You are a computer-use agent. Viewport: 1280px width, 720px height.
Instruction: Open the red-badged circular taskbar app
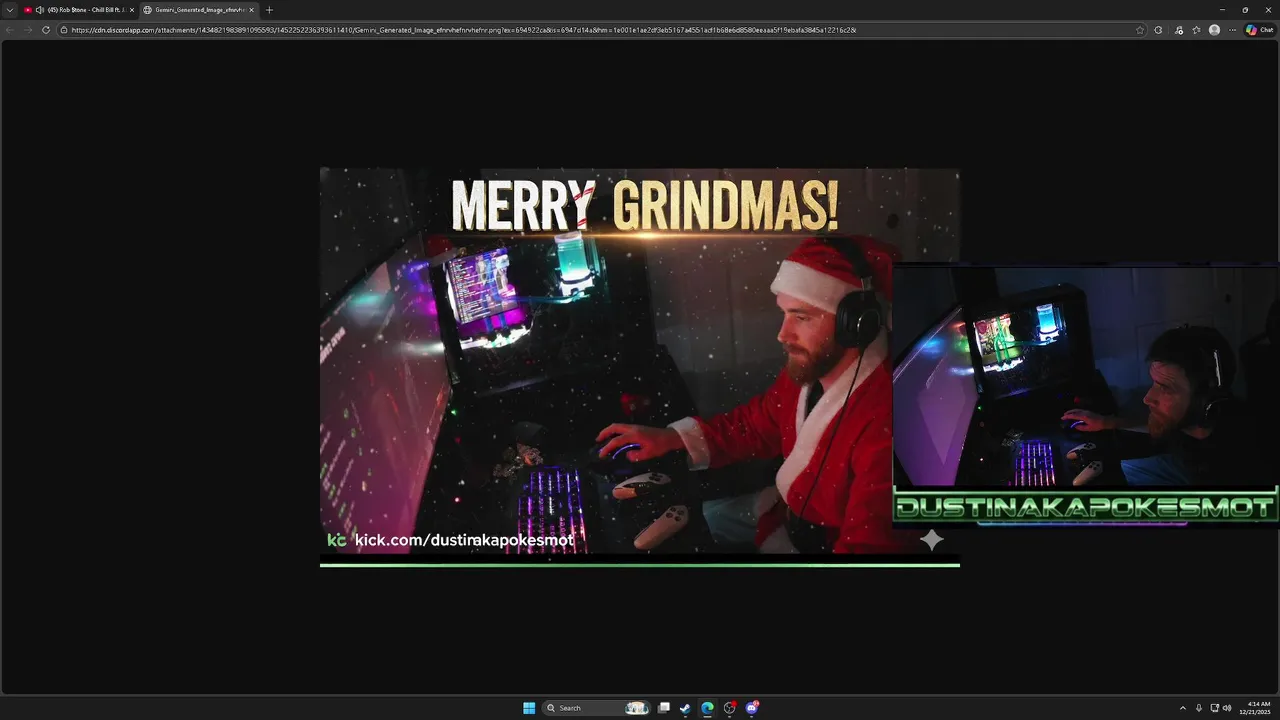tap(730, 708)
